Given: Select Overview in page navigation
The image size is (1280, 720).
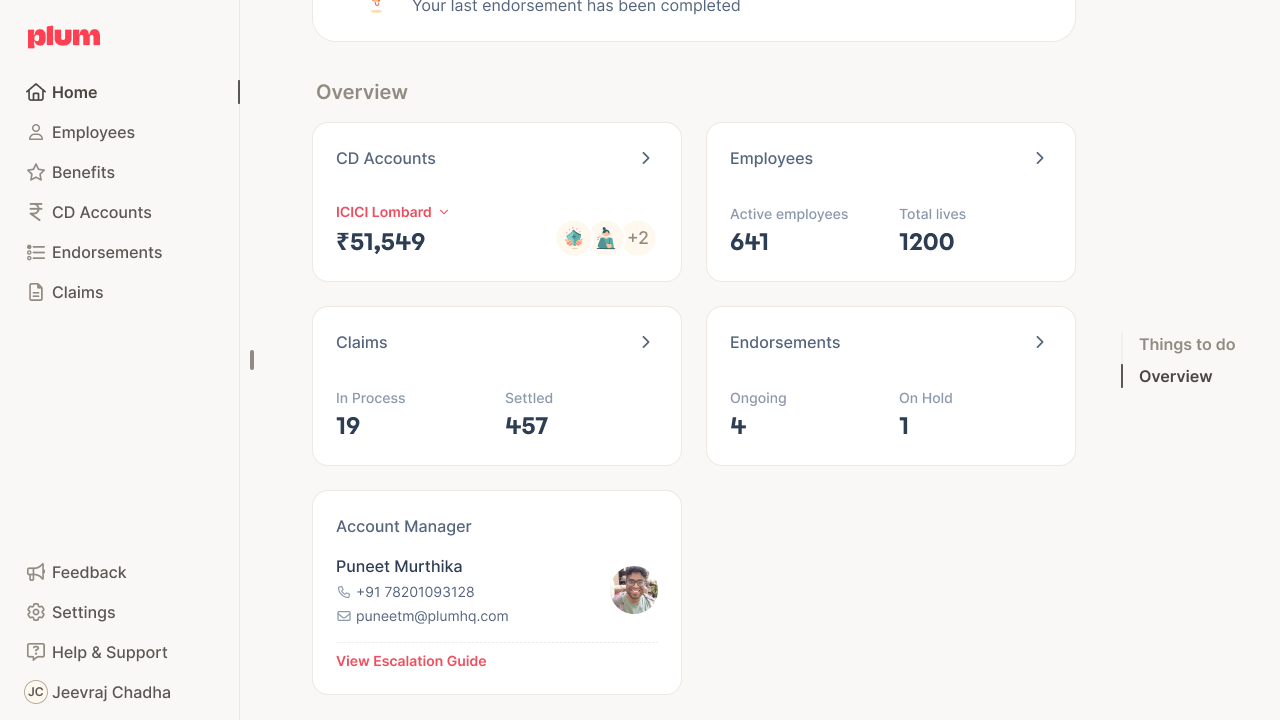Looking at the screenshot, I should point(1175,376).
